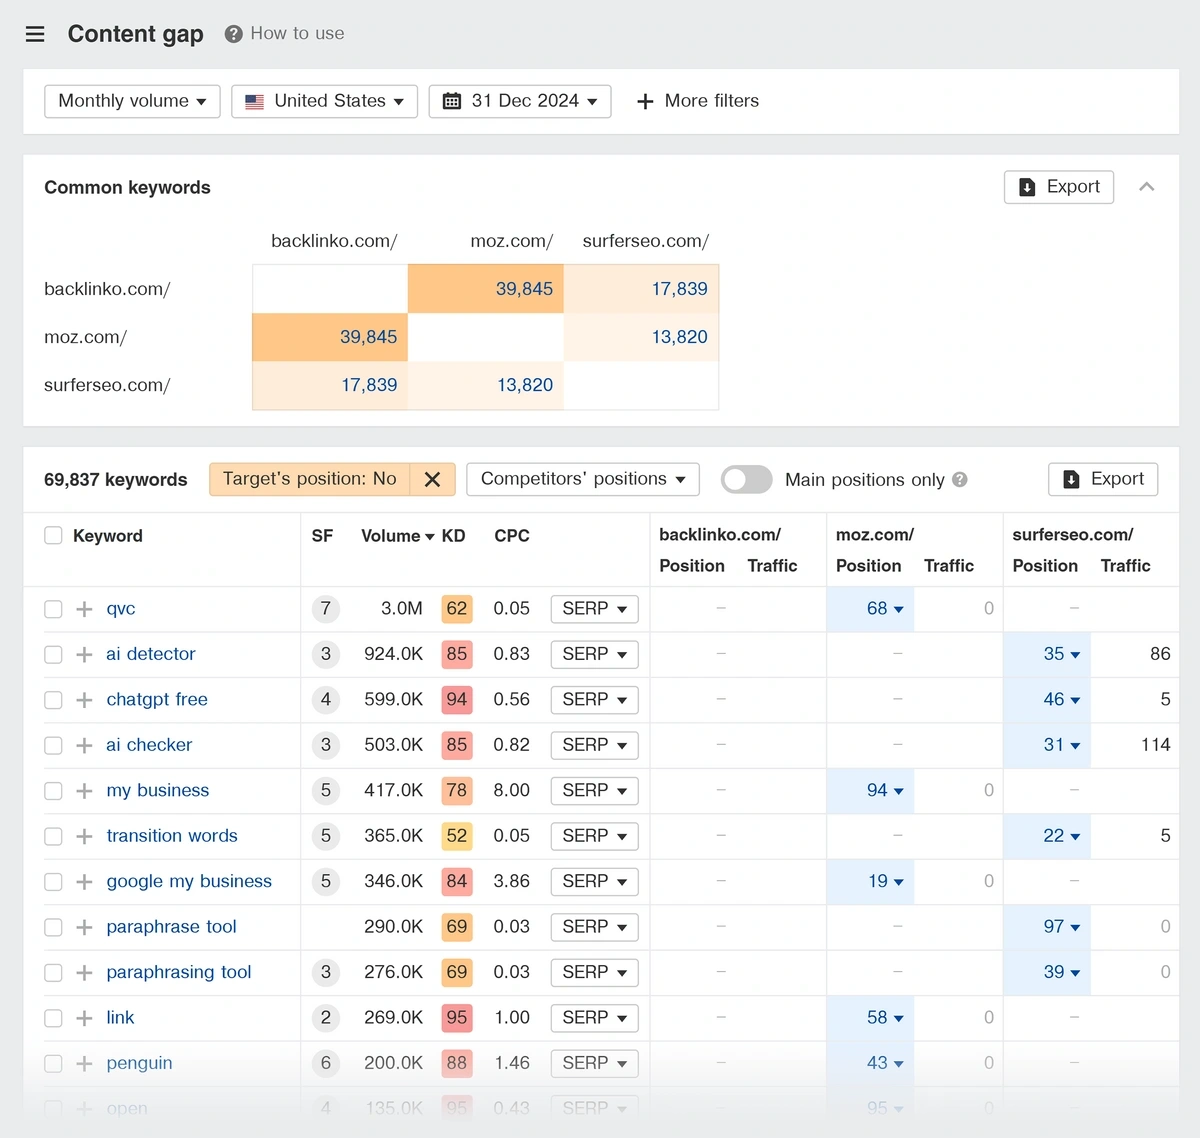1200x1138 pixels.
Task: Check the my business row checkbox
Action: pyautogui.click(x=53, y=791)
